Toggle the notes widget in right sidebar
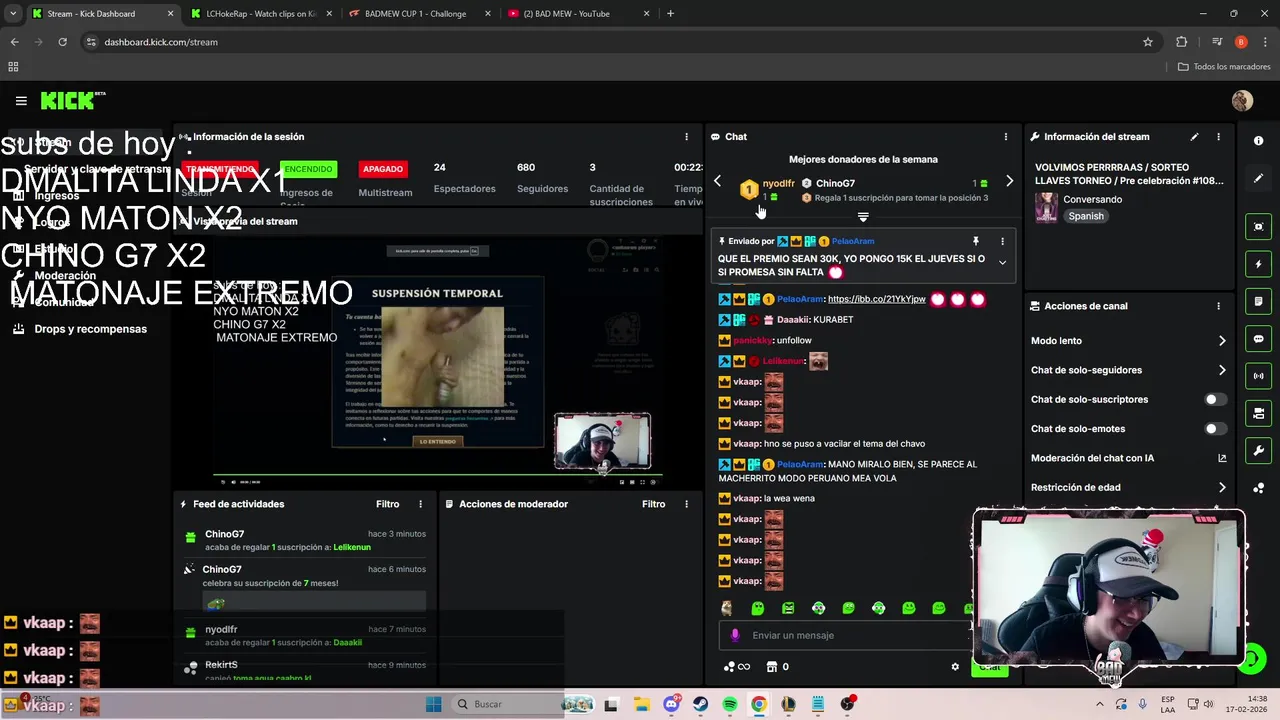This screenshot has height=720, width=1280. pyautogui.click(x=1259, y=302)
